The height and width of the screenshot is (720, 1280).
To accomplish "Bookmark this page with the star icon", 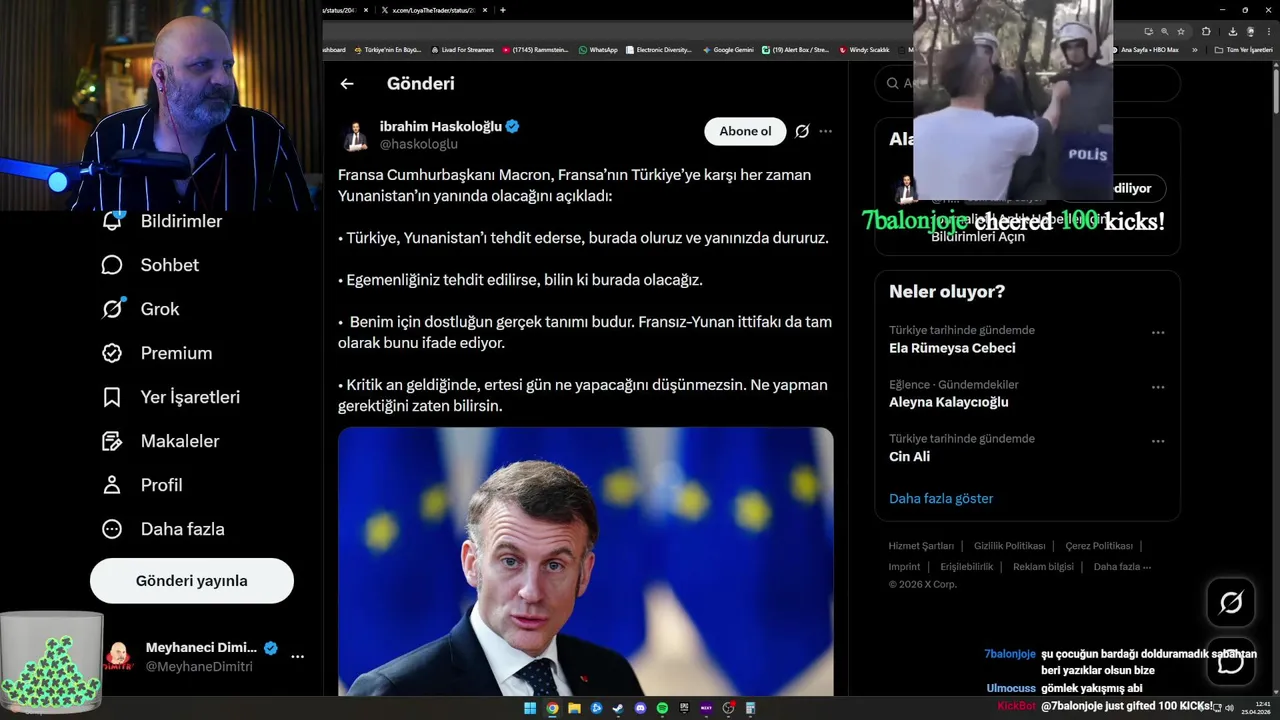I will tap(1181, 32).
